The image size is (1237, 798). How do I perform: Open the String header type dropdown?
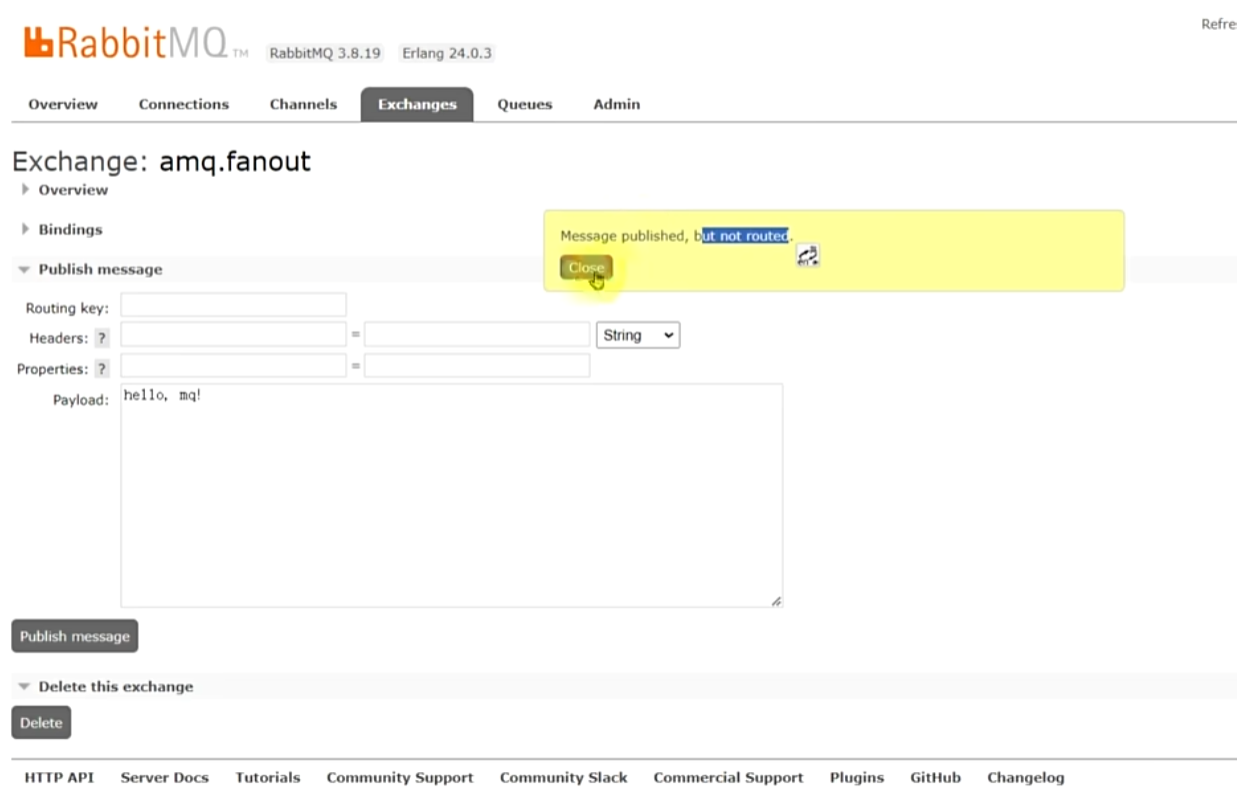(x=638, y=335)
